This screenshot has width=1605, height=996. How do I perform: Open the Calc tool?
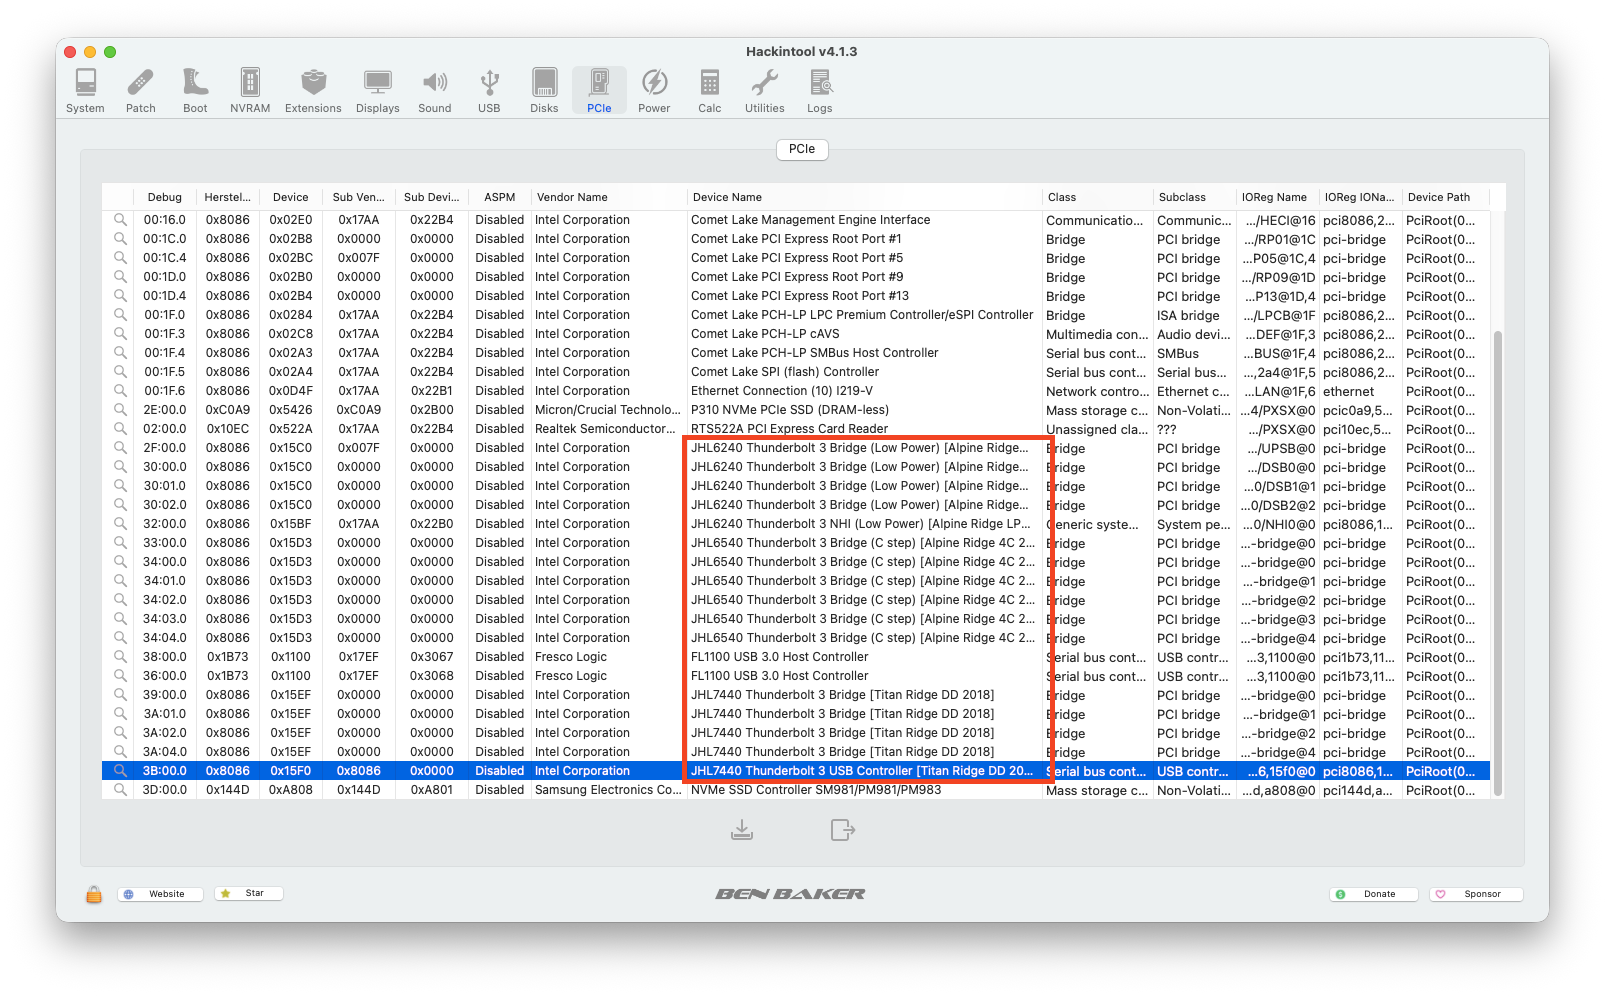710,90
